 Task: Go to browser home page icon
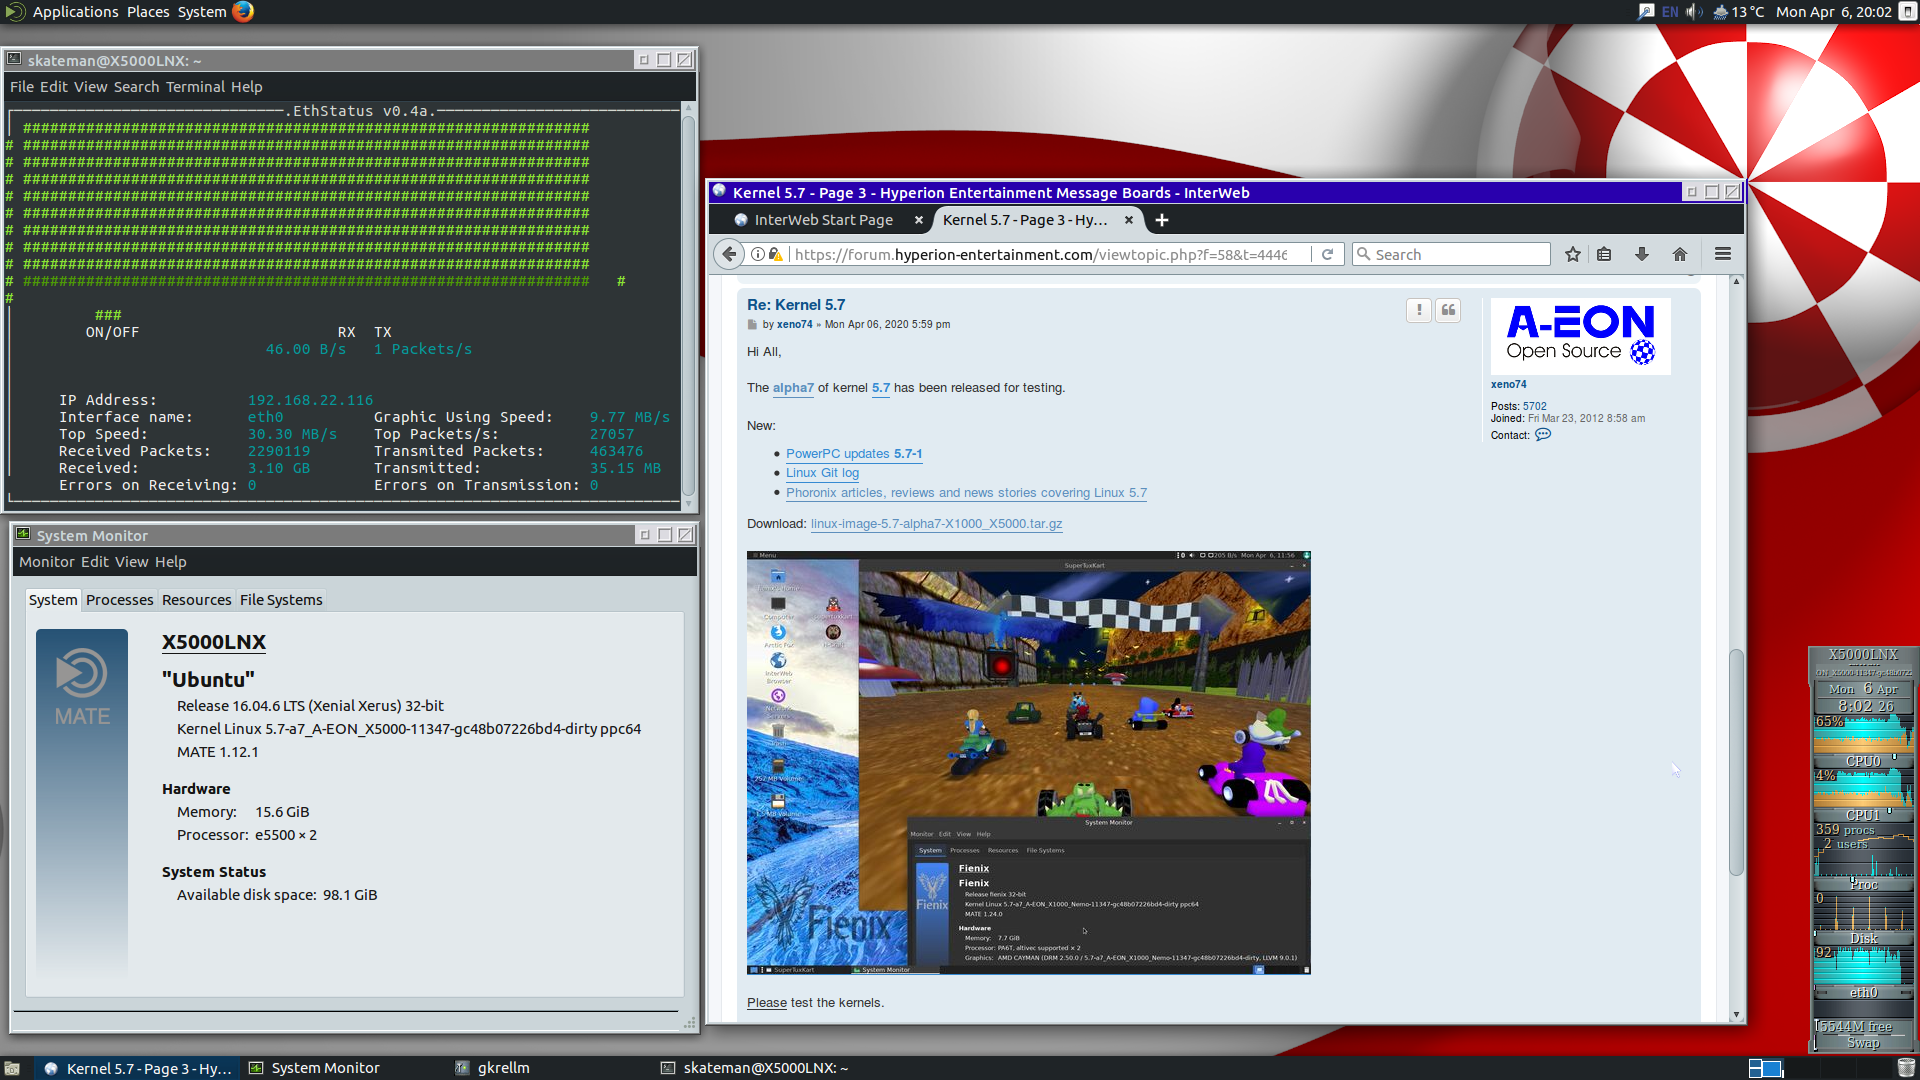tap(1680, 254)
